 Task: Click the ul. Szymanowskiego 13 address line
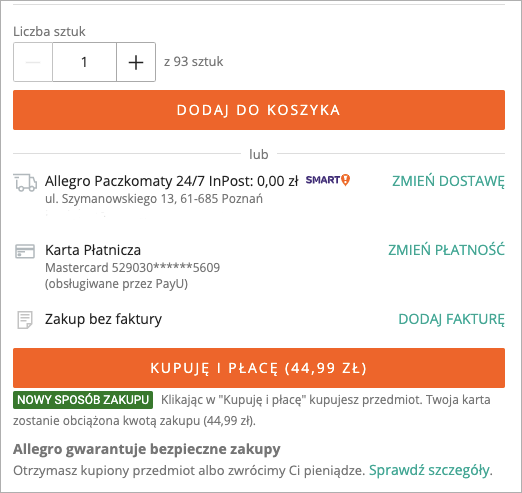(x=154, y=199)
